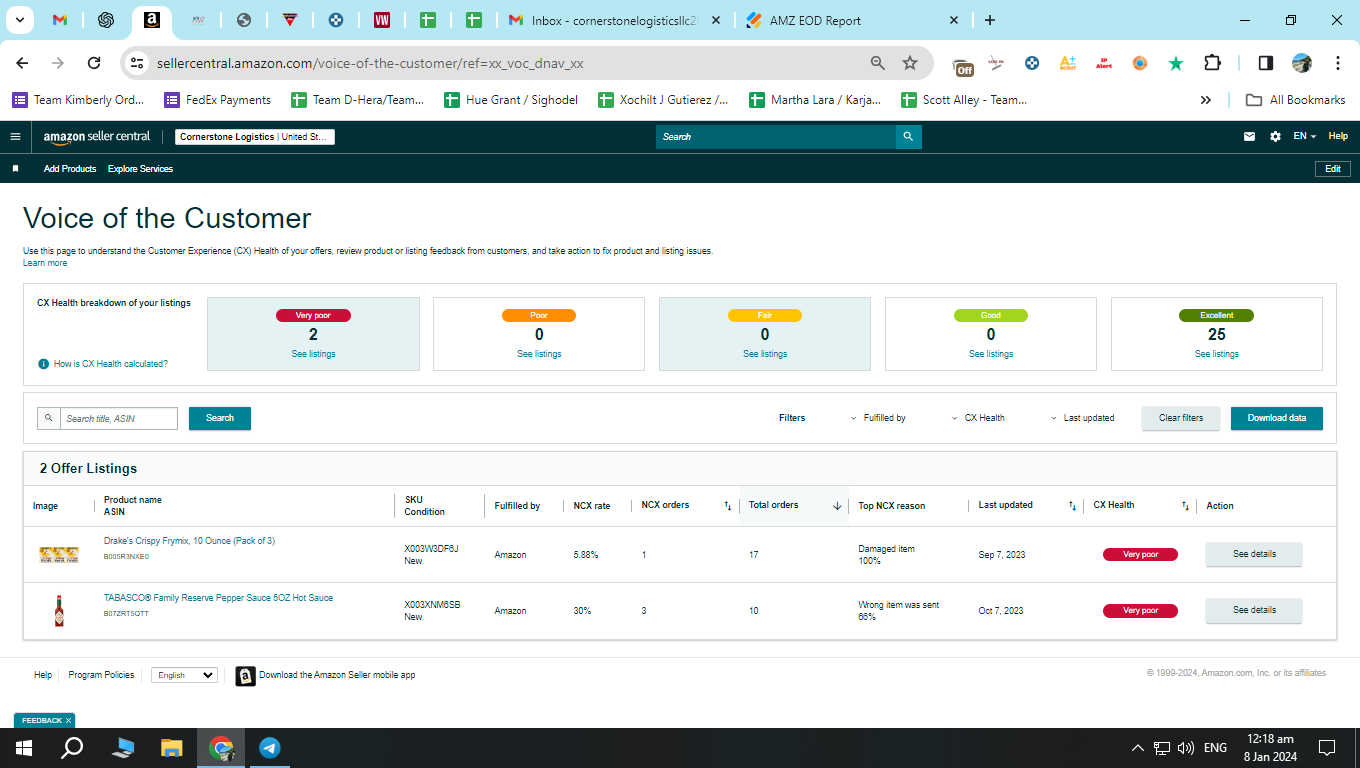Viewport: 1360px width, 768px height.
Task: Open the settings gear icon
Action: tap(1275, 137)
